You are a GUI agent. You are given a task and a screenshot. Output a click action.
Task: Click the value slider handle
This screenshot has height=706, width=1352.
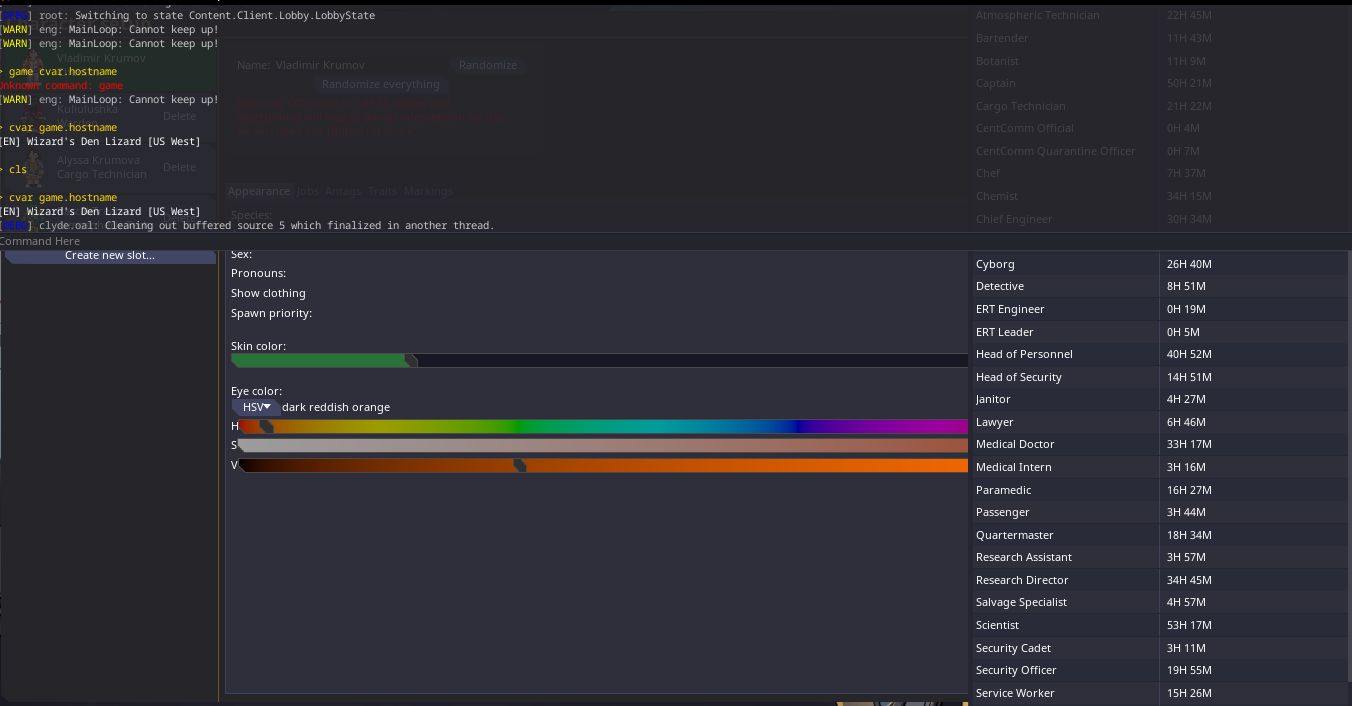click(520, 465)
